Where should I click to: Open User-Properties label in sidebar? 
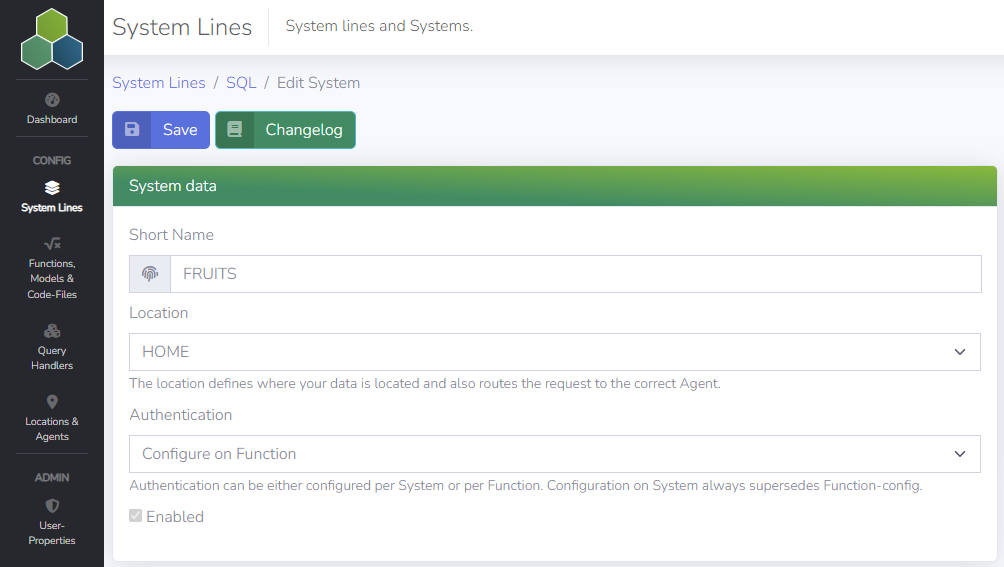pos(52,532)
